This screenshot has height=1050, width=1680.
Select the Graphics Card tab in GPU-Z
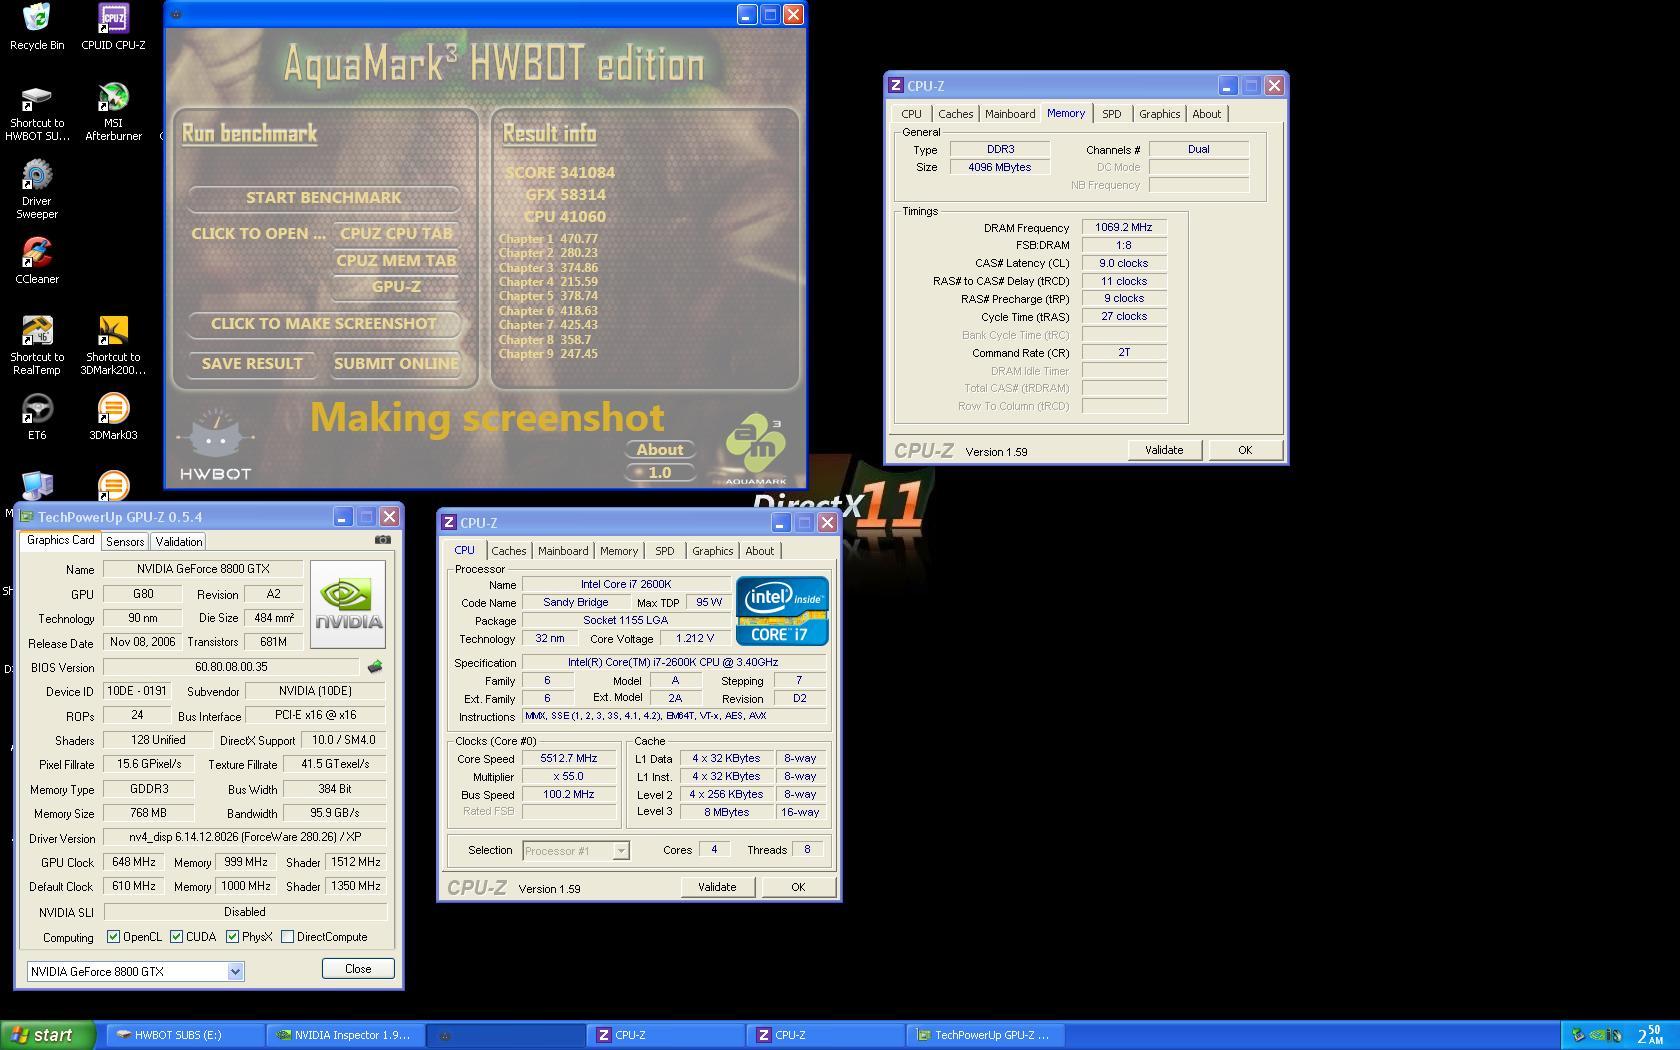coord(61,540)
